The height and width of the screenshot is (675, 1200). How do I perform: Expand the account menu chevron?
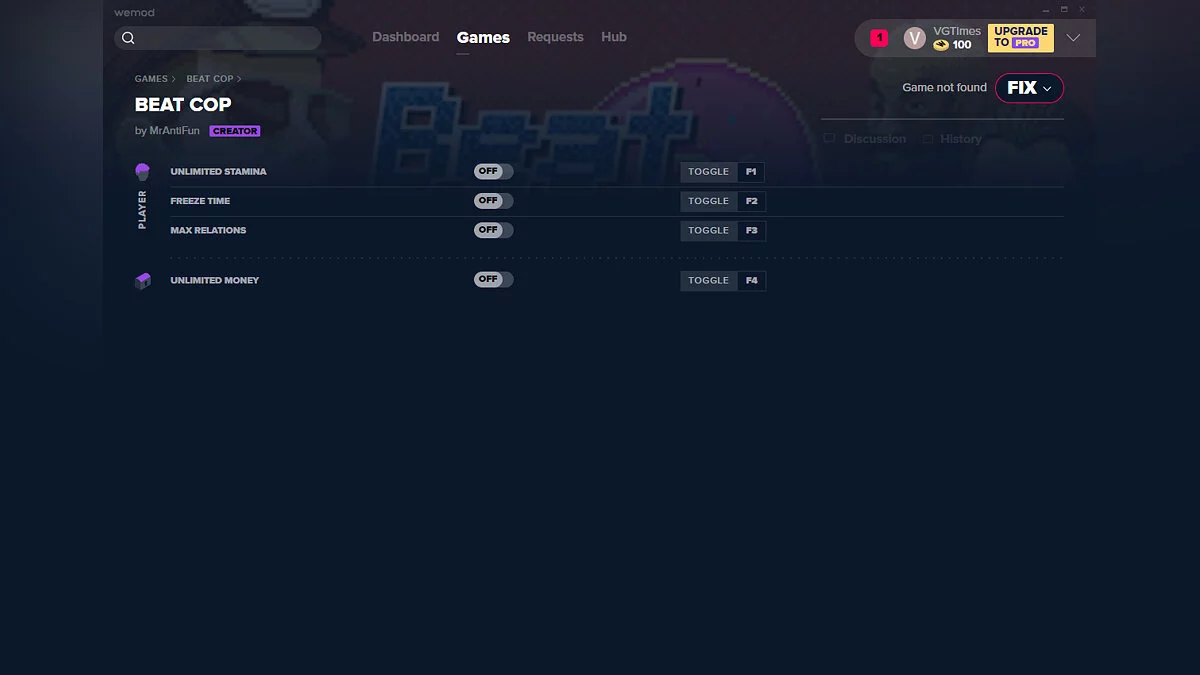1073,38
